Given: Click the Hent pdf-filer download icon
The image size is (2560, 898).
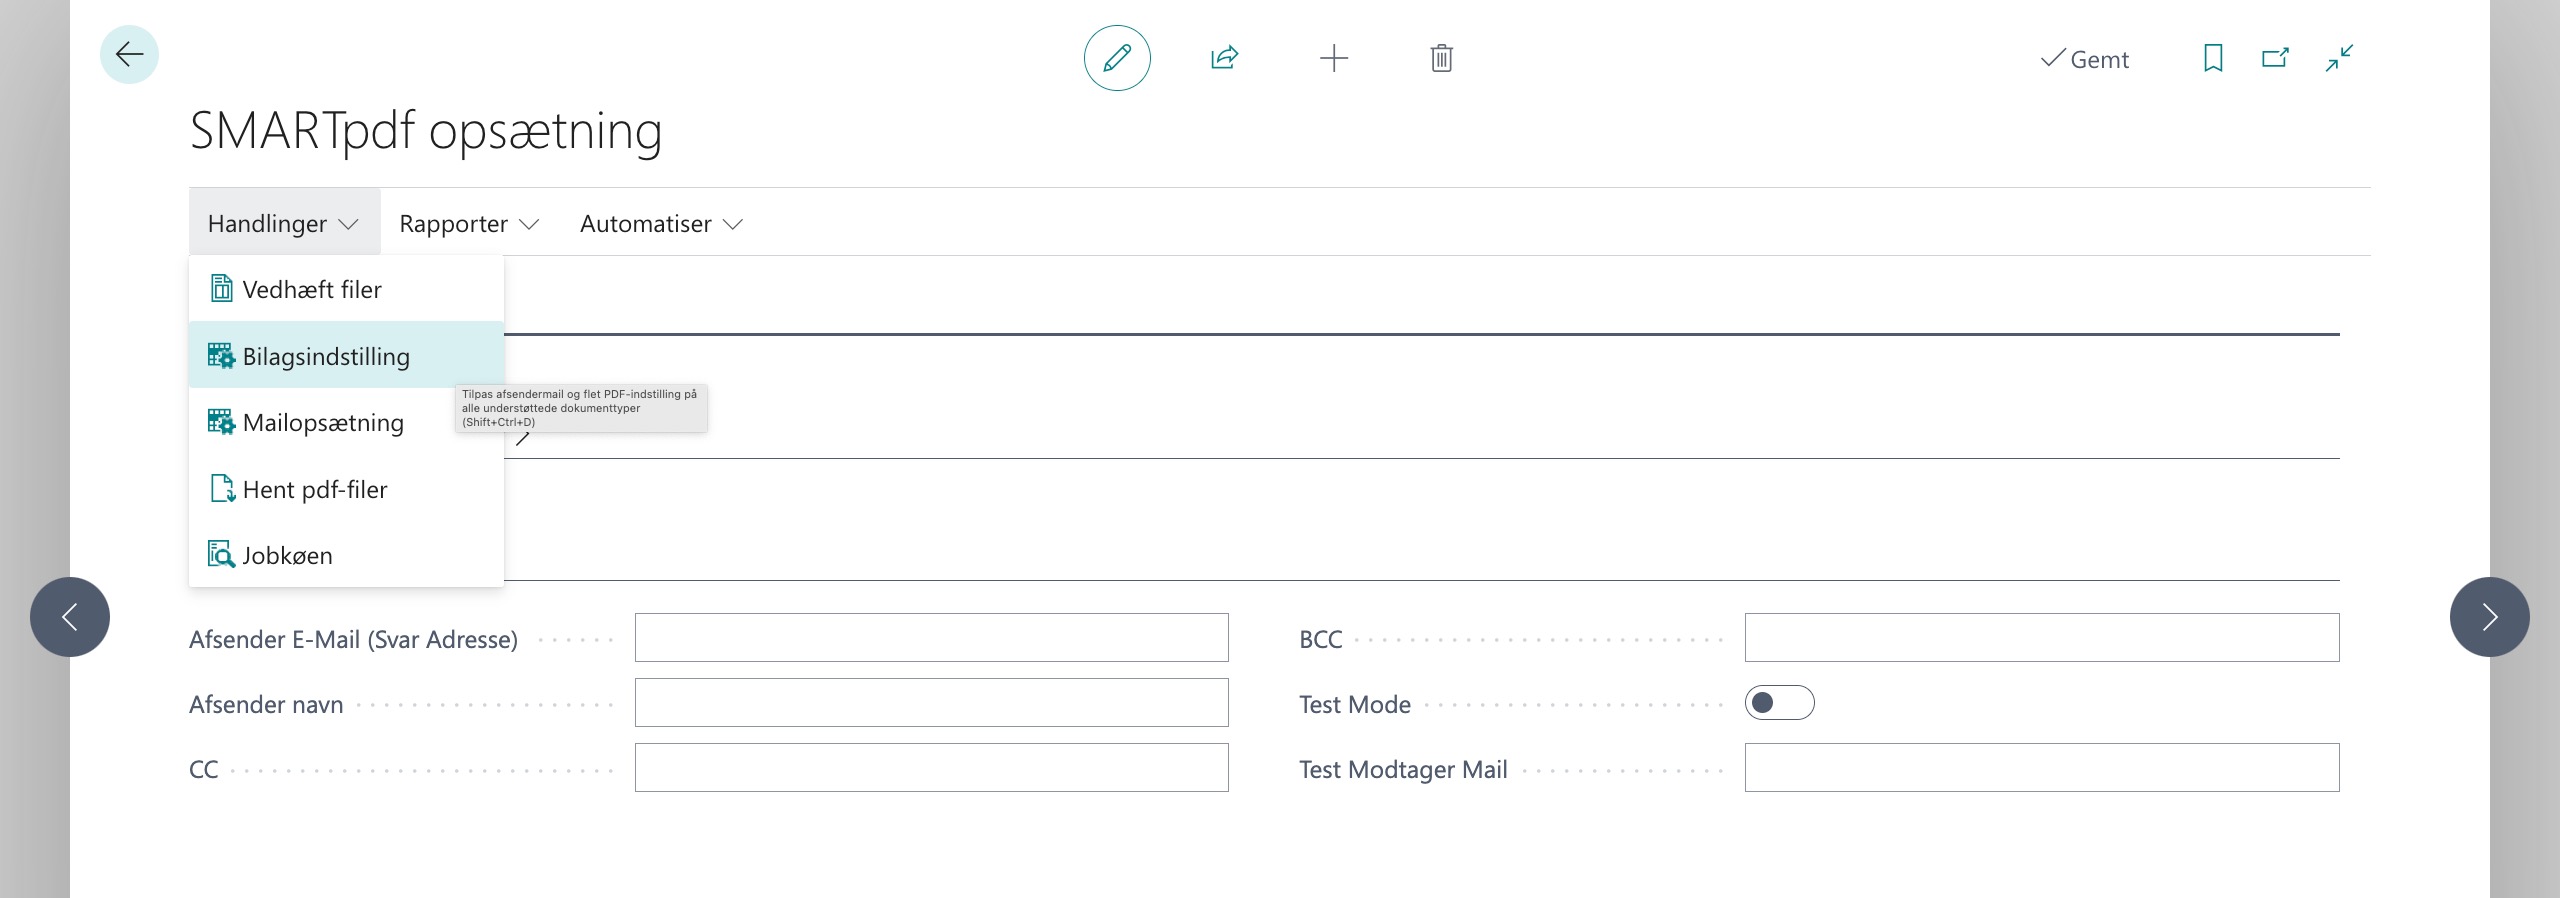Looking at the screenshot, I should 222,489.
